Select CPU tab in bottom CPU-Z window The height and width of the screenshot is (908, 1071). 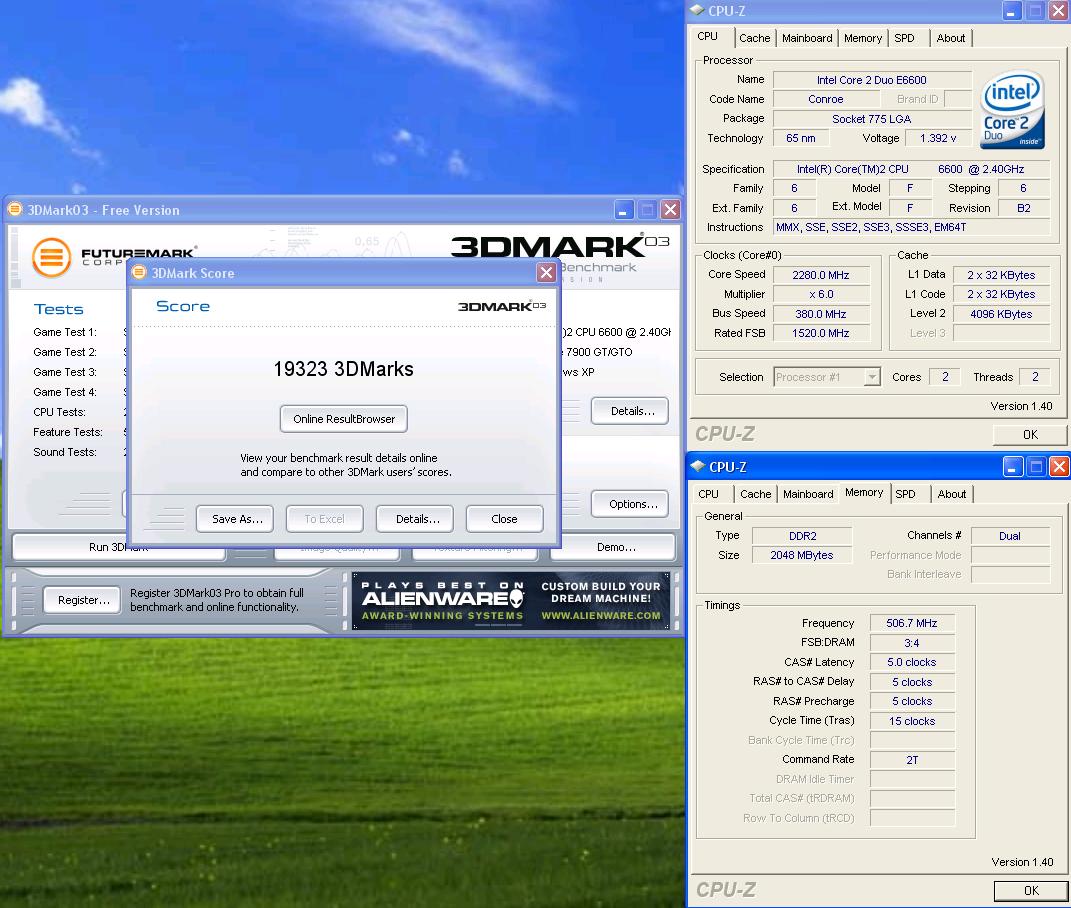point(708,494)
